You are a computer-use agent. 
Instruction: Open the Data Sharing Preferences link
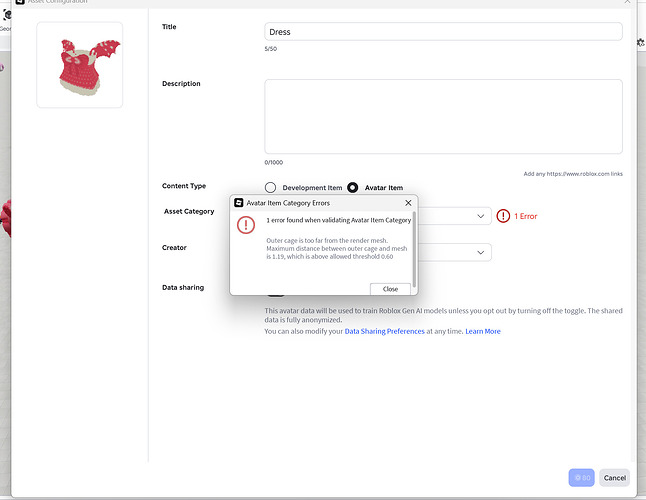tap(384, 331)
